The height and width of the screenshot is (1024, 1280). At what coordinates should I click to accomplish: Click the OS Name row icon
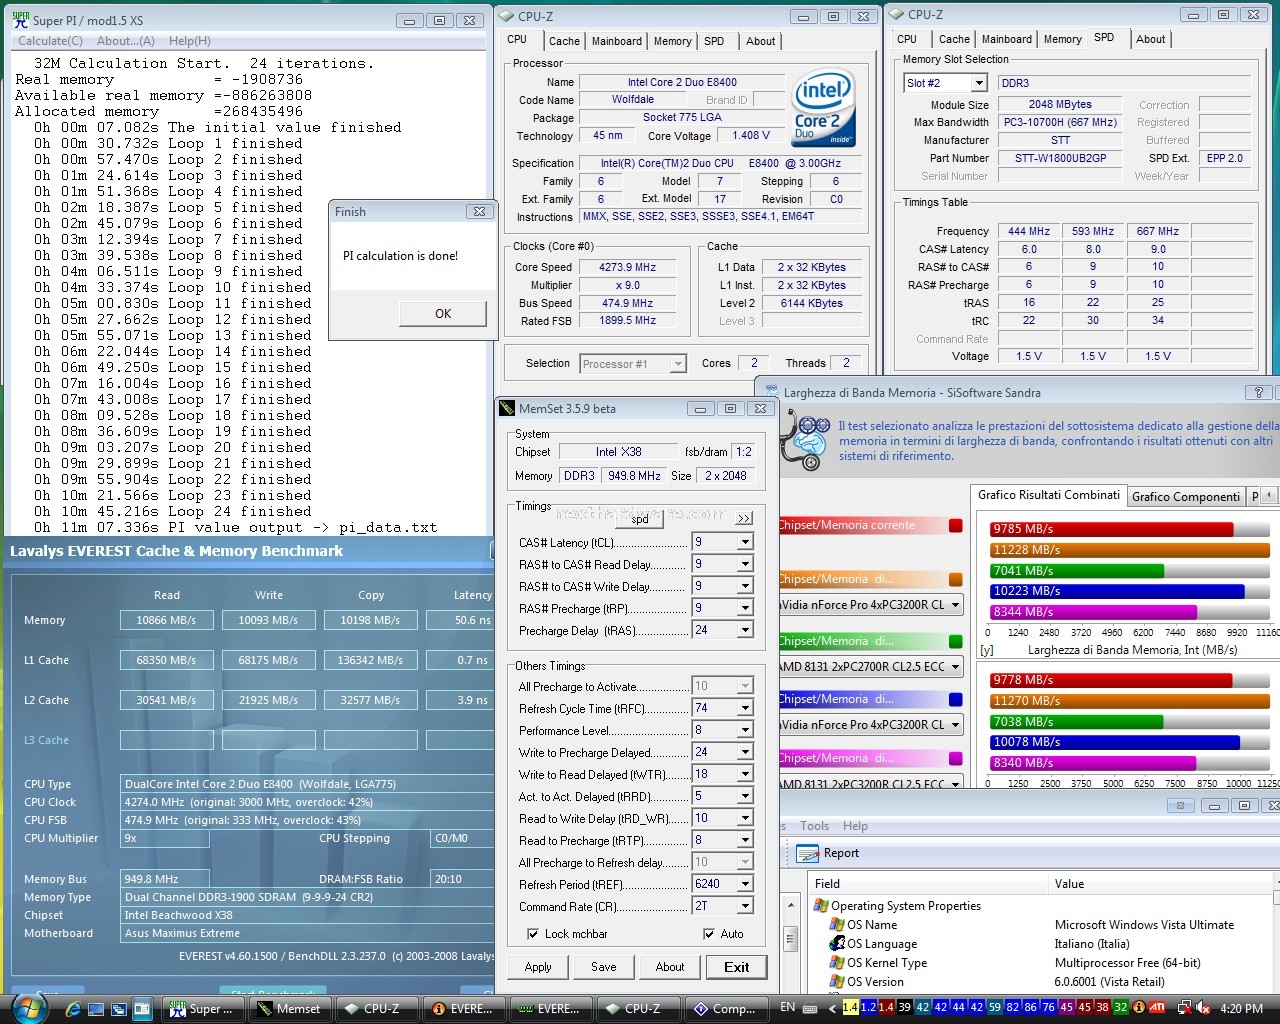(838, 925)
